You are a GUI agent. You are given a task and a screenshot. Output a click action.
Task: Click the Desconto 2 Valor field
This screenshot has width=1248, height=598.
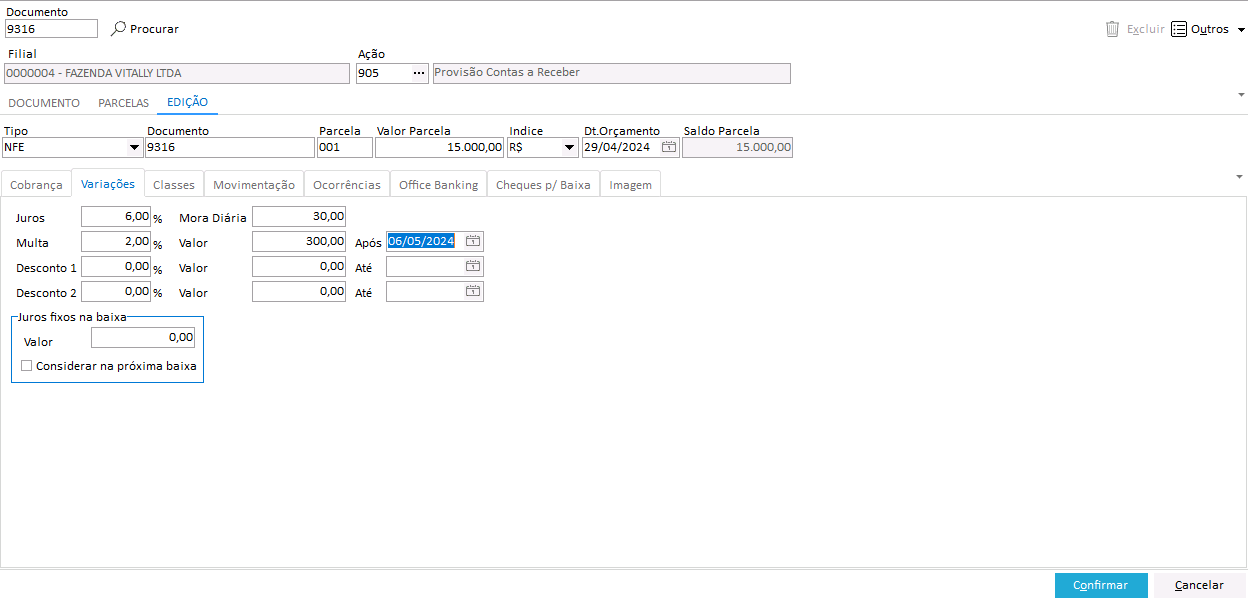point(299,291)
